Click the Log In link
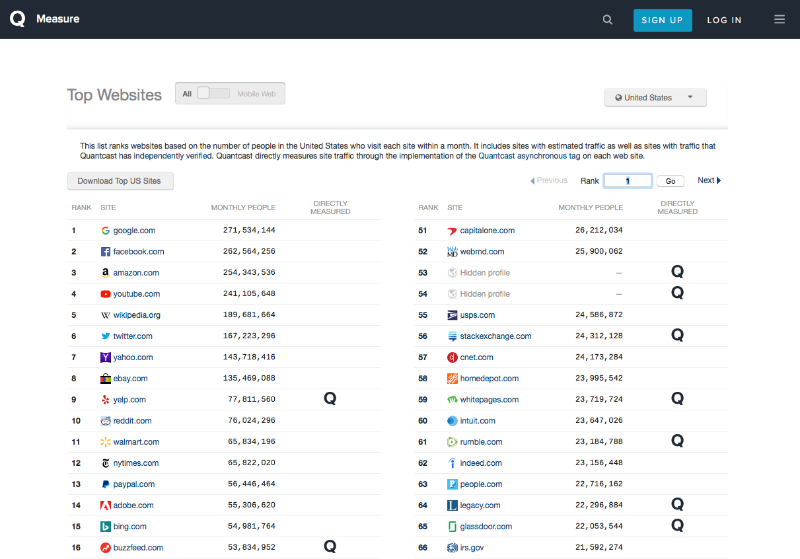This screenshot has height=559, width=800. click(x=724, y=20)
